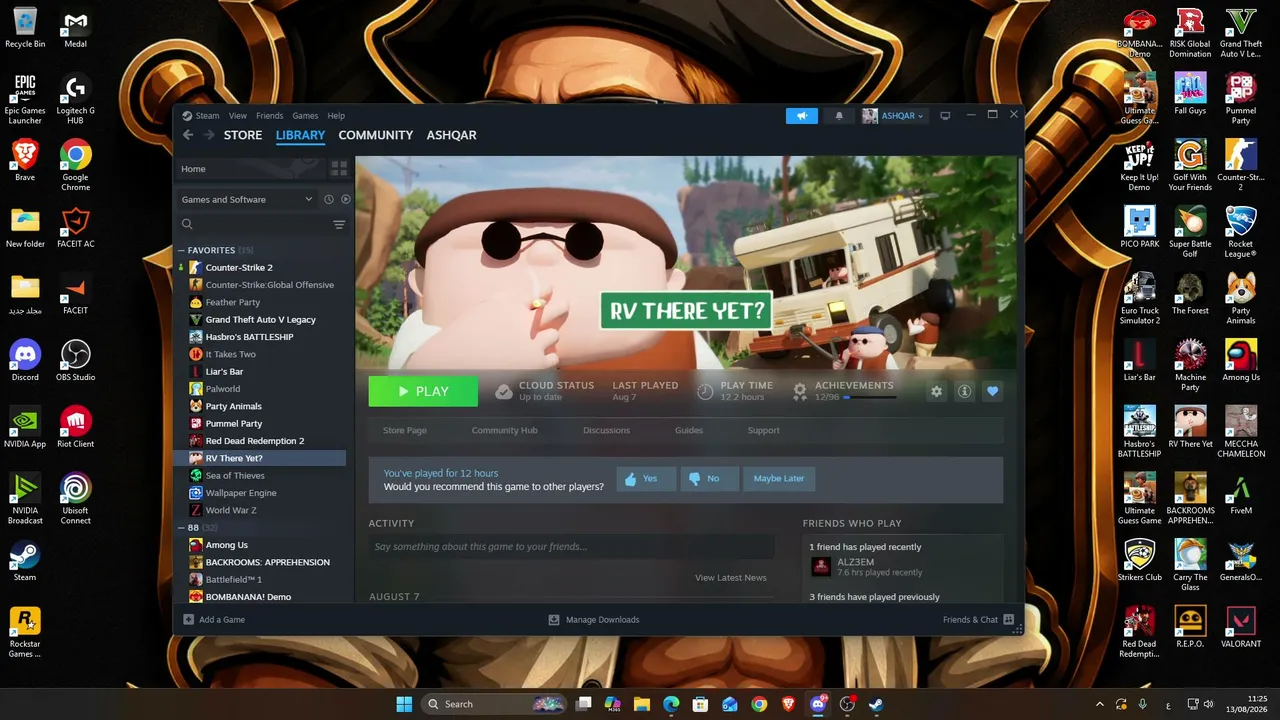Dismiss review prompt with Maybe Later

pyautogui.click(x=779, y=478)
